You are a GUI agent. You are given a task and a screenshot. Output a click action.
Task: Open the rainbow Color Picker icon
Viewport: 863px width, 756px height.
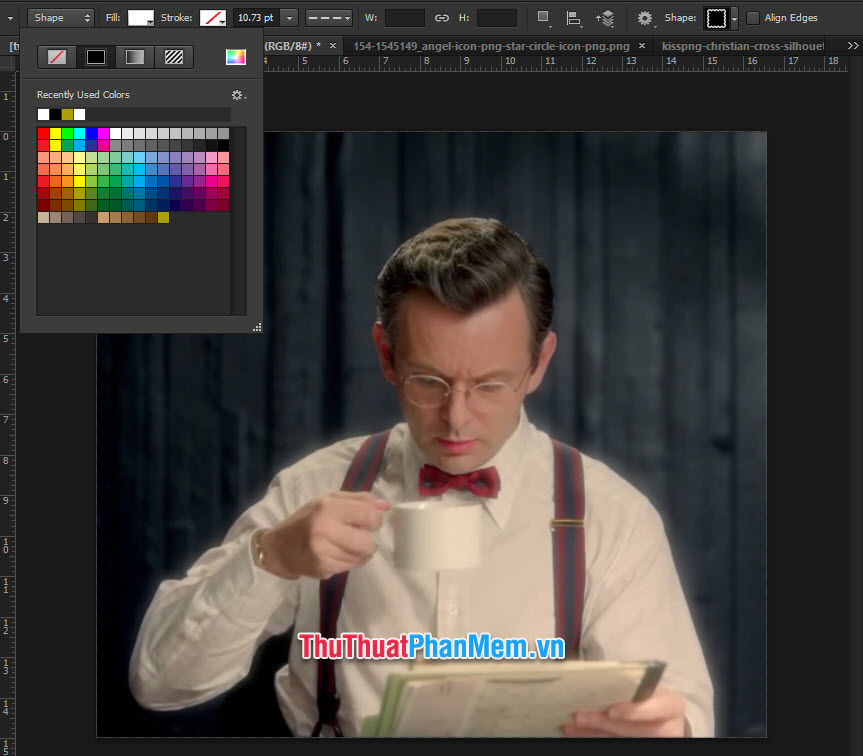point(235,57)
